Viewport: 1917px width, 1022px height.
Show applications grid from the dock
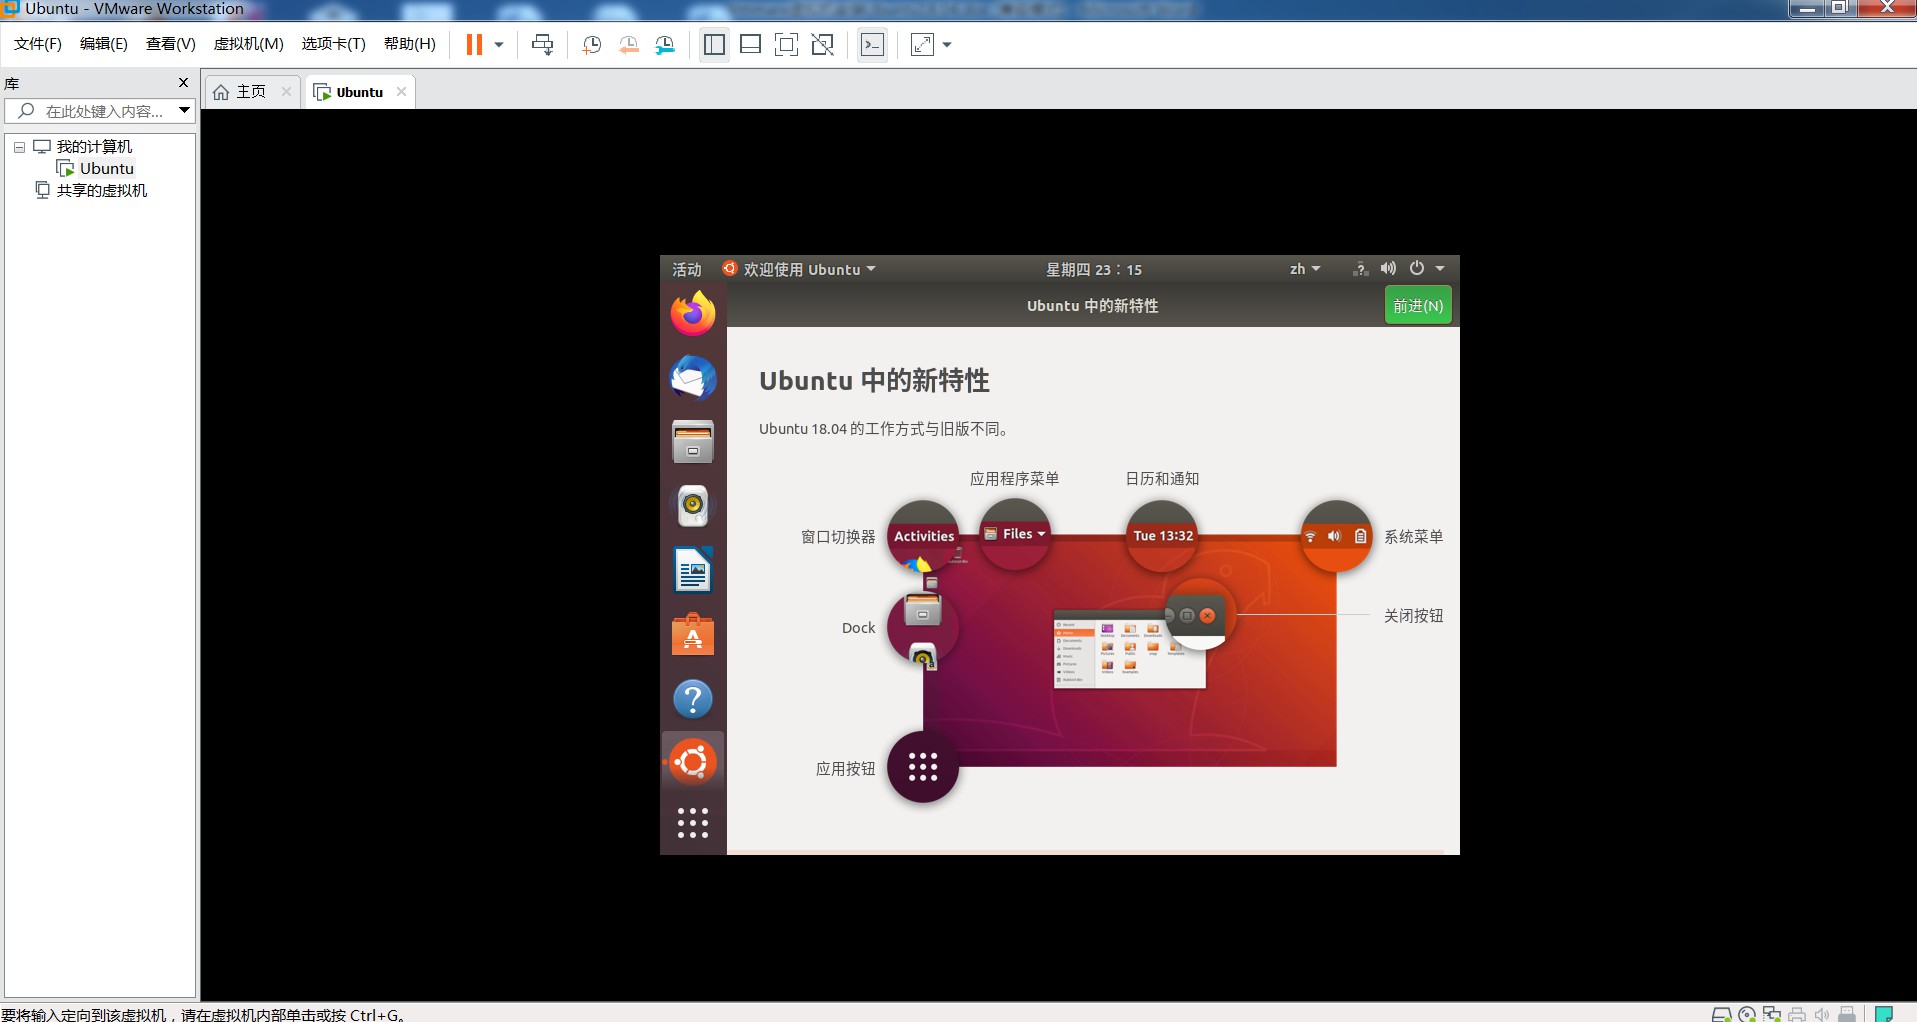(693, 823)
